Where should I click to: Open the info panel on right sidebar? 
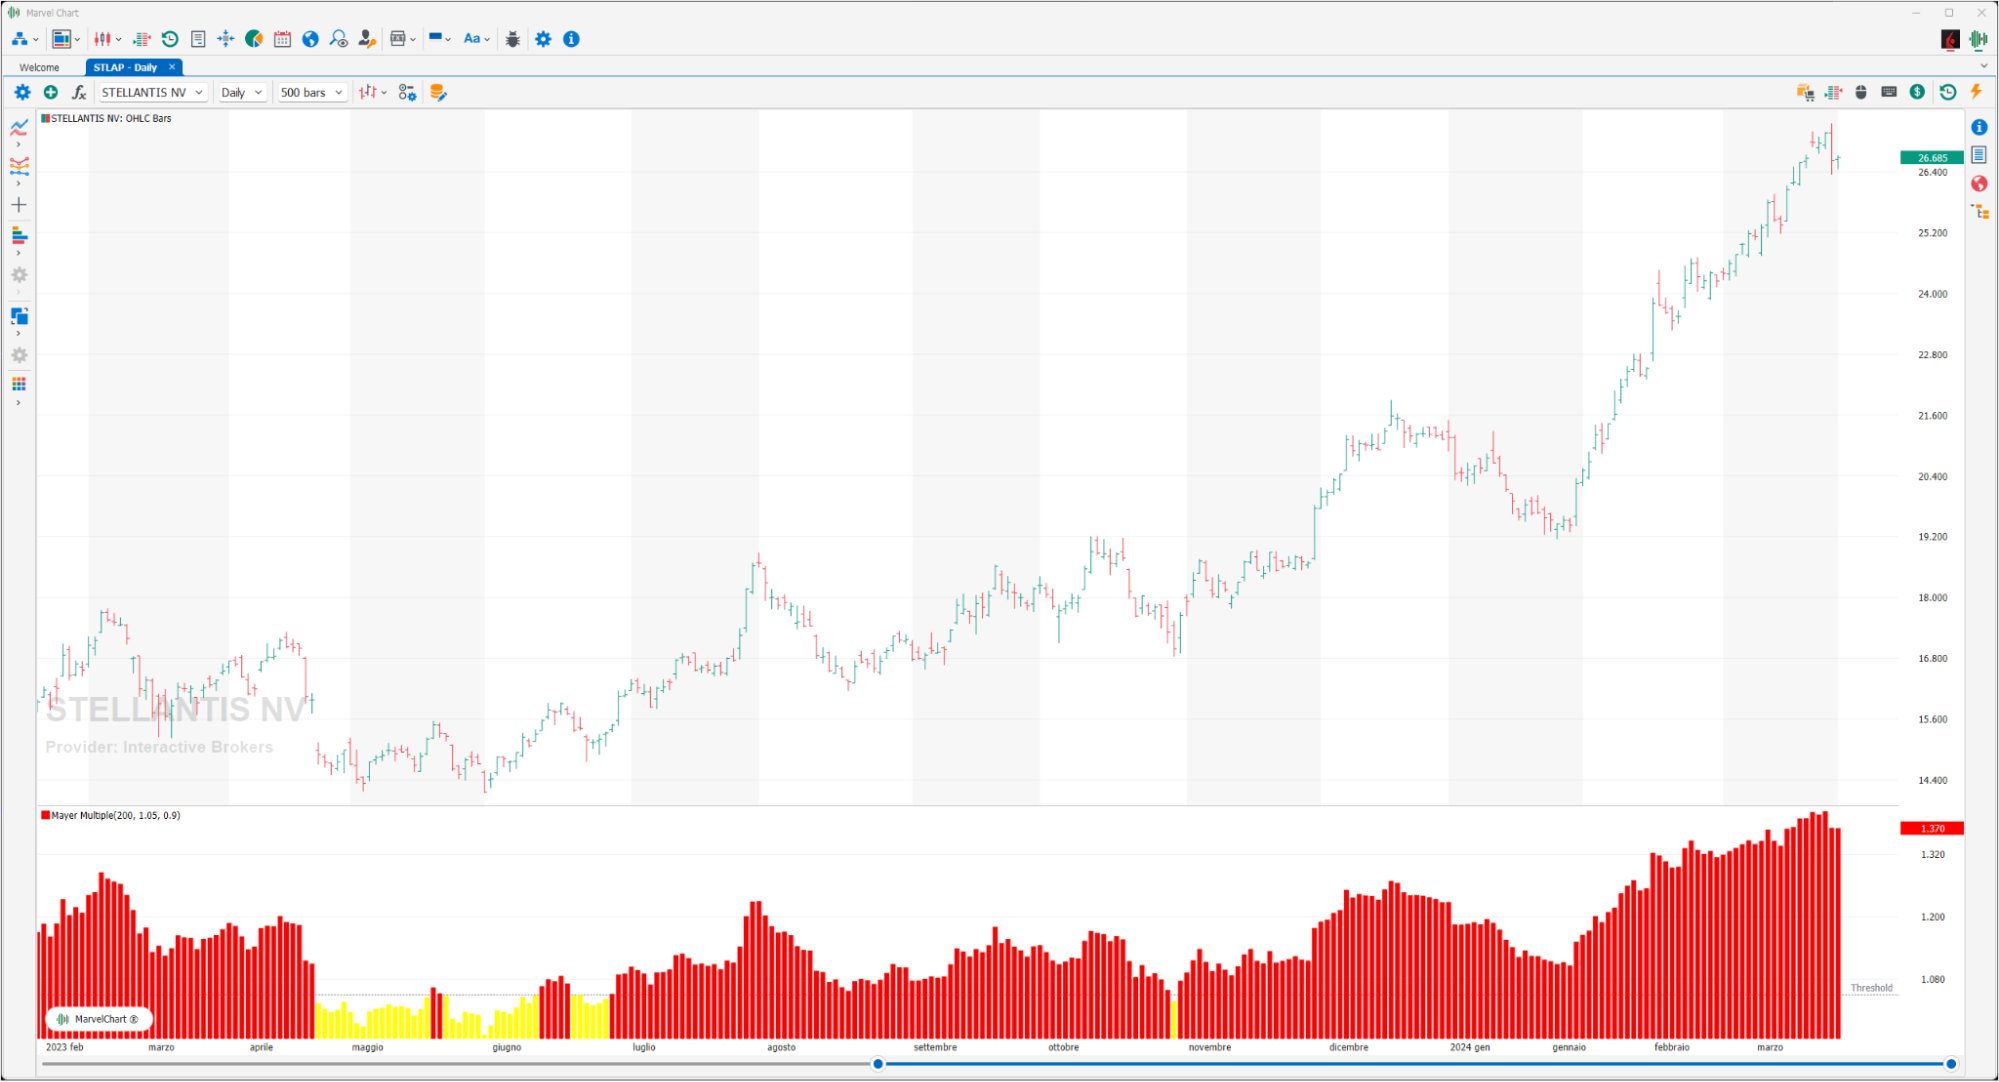1979,127
